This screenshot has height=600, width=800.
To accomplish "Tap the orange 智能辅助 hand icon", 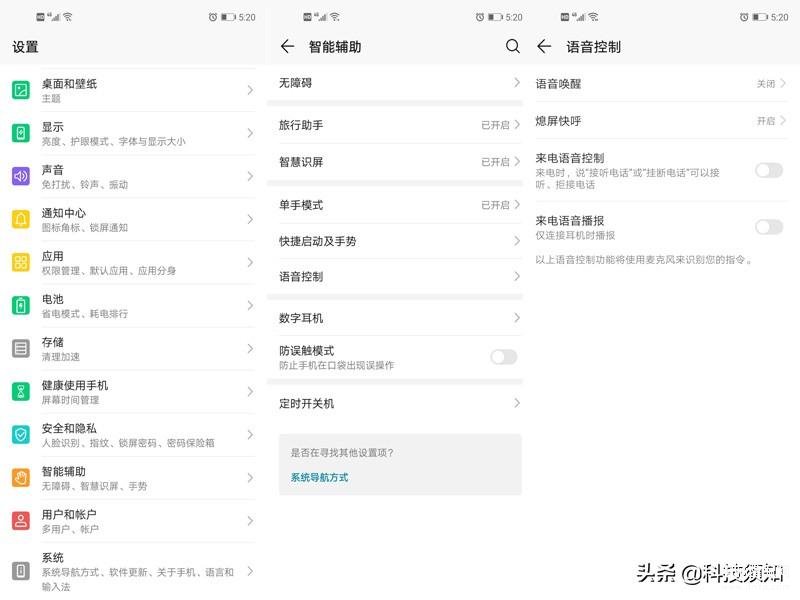I will [21, 477].
